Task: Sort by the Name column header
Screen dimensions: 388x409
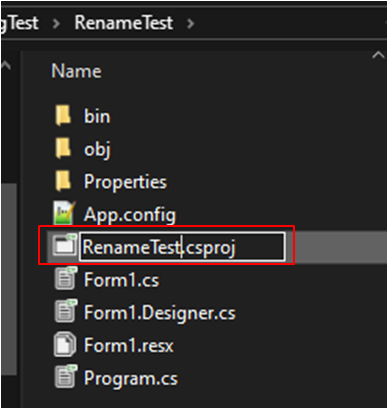Action: [x=76, y=71]
